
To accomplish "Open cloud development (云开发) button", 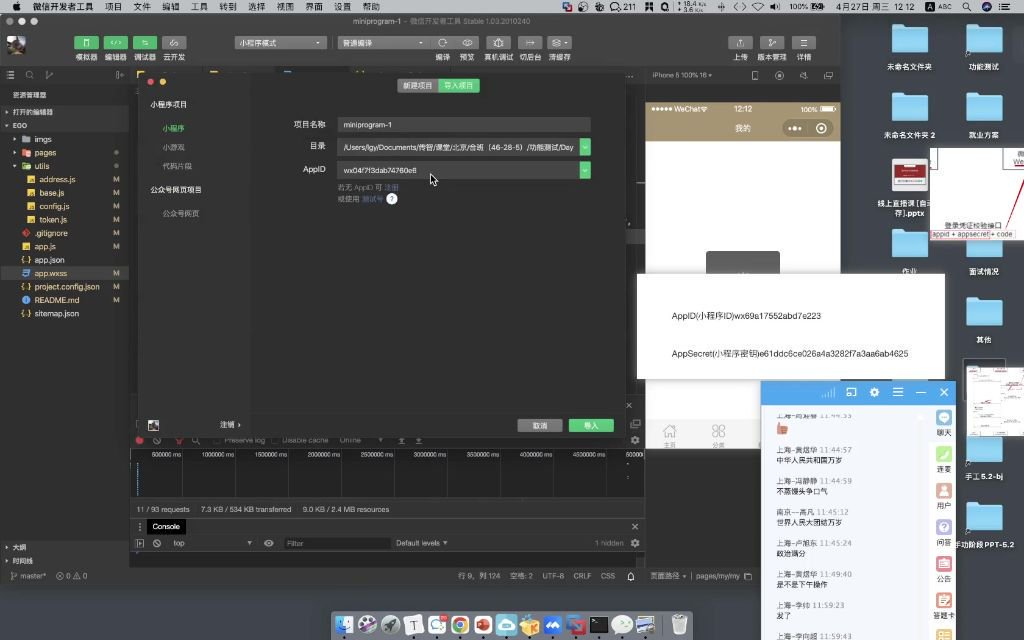I will (174, 42).
